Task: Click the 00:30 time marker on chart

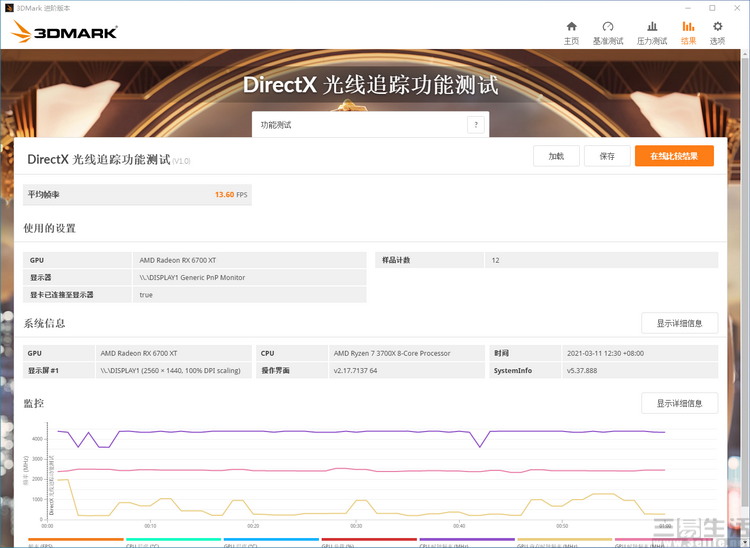Action: 356,526
